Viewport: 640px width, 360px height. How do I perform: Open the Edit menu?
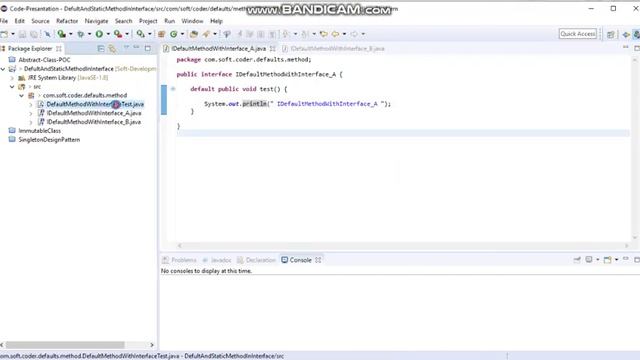click(x=20, y=21)
